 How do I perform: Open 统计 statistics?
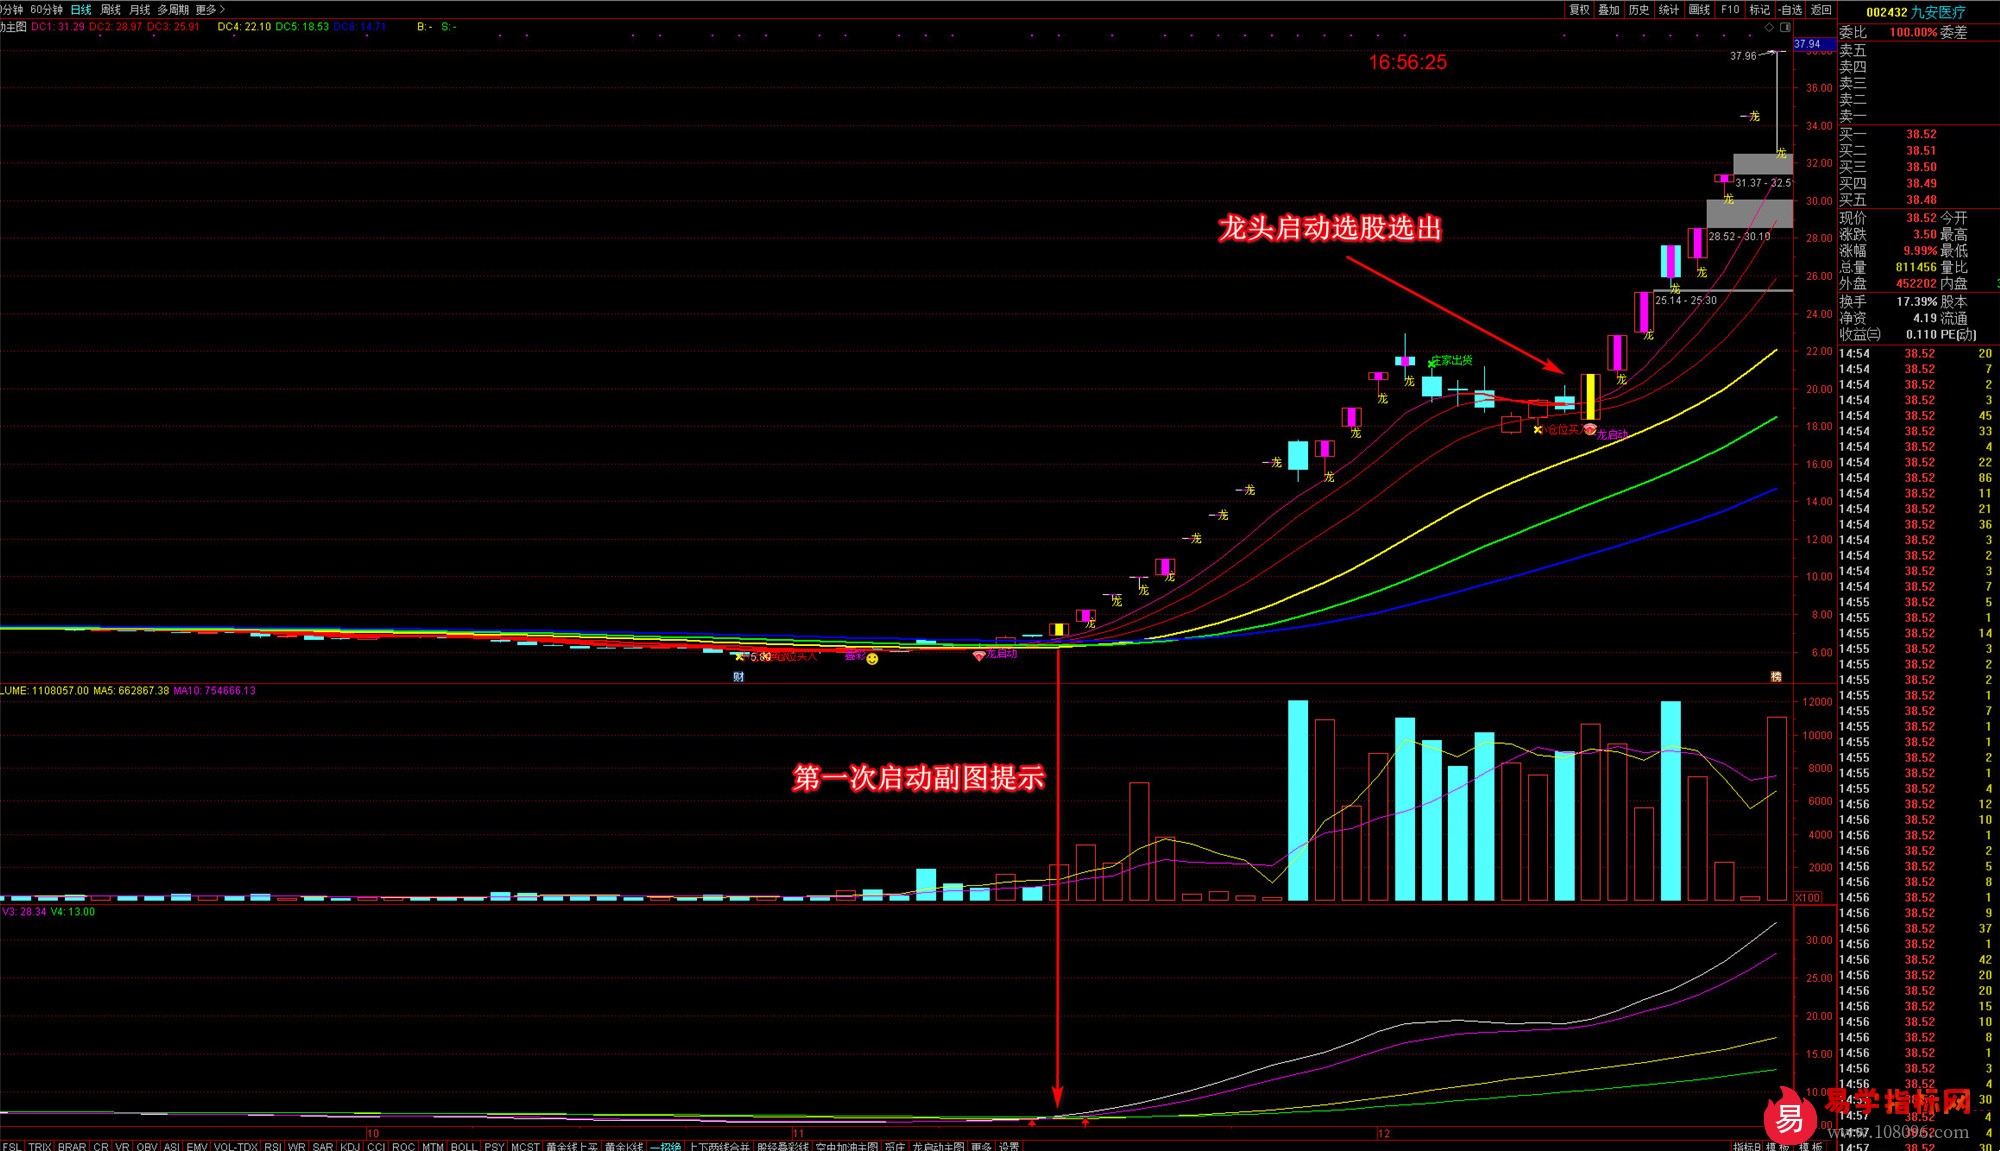1669,9
